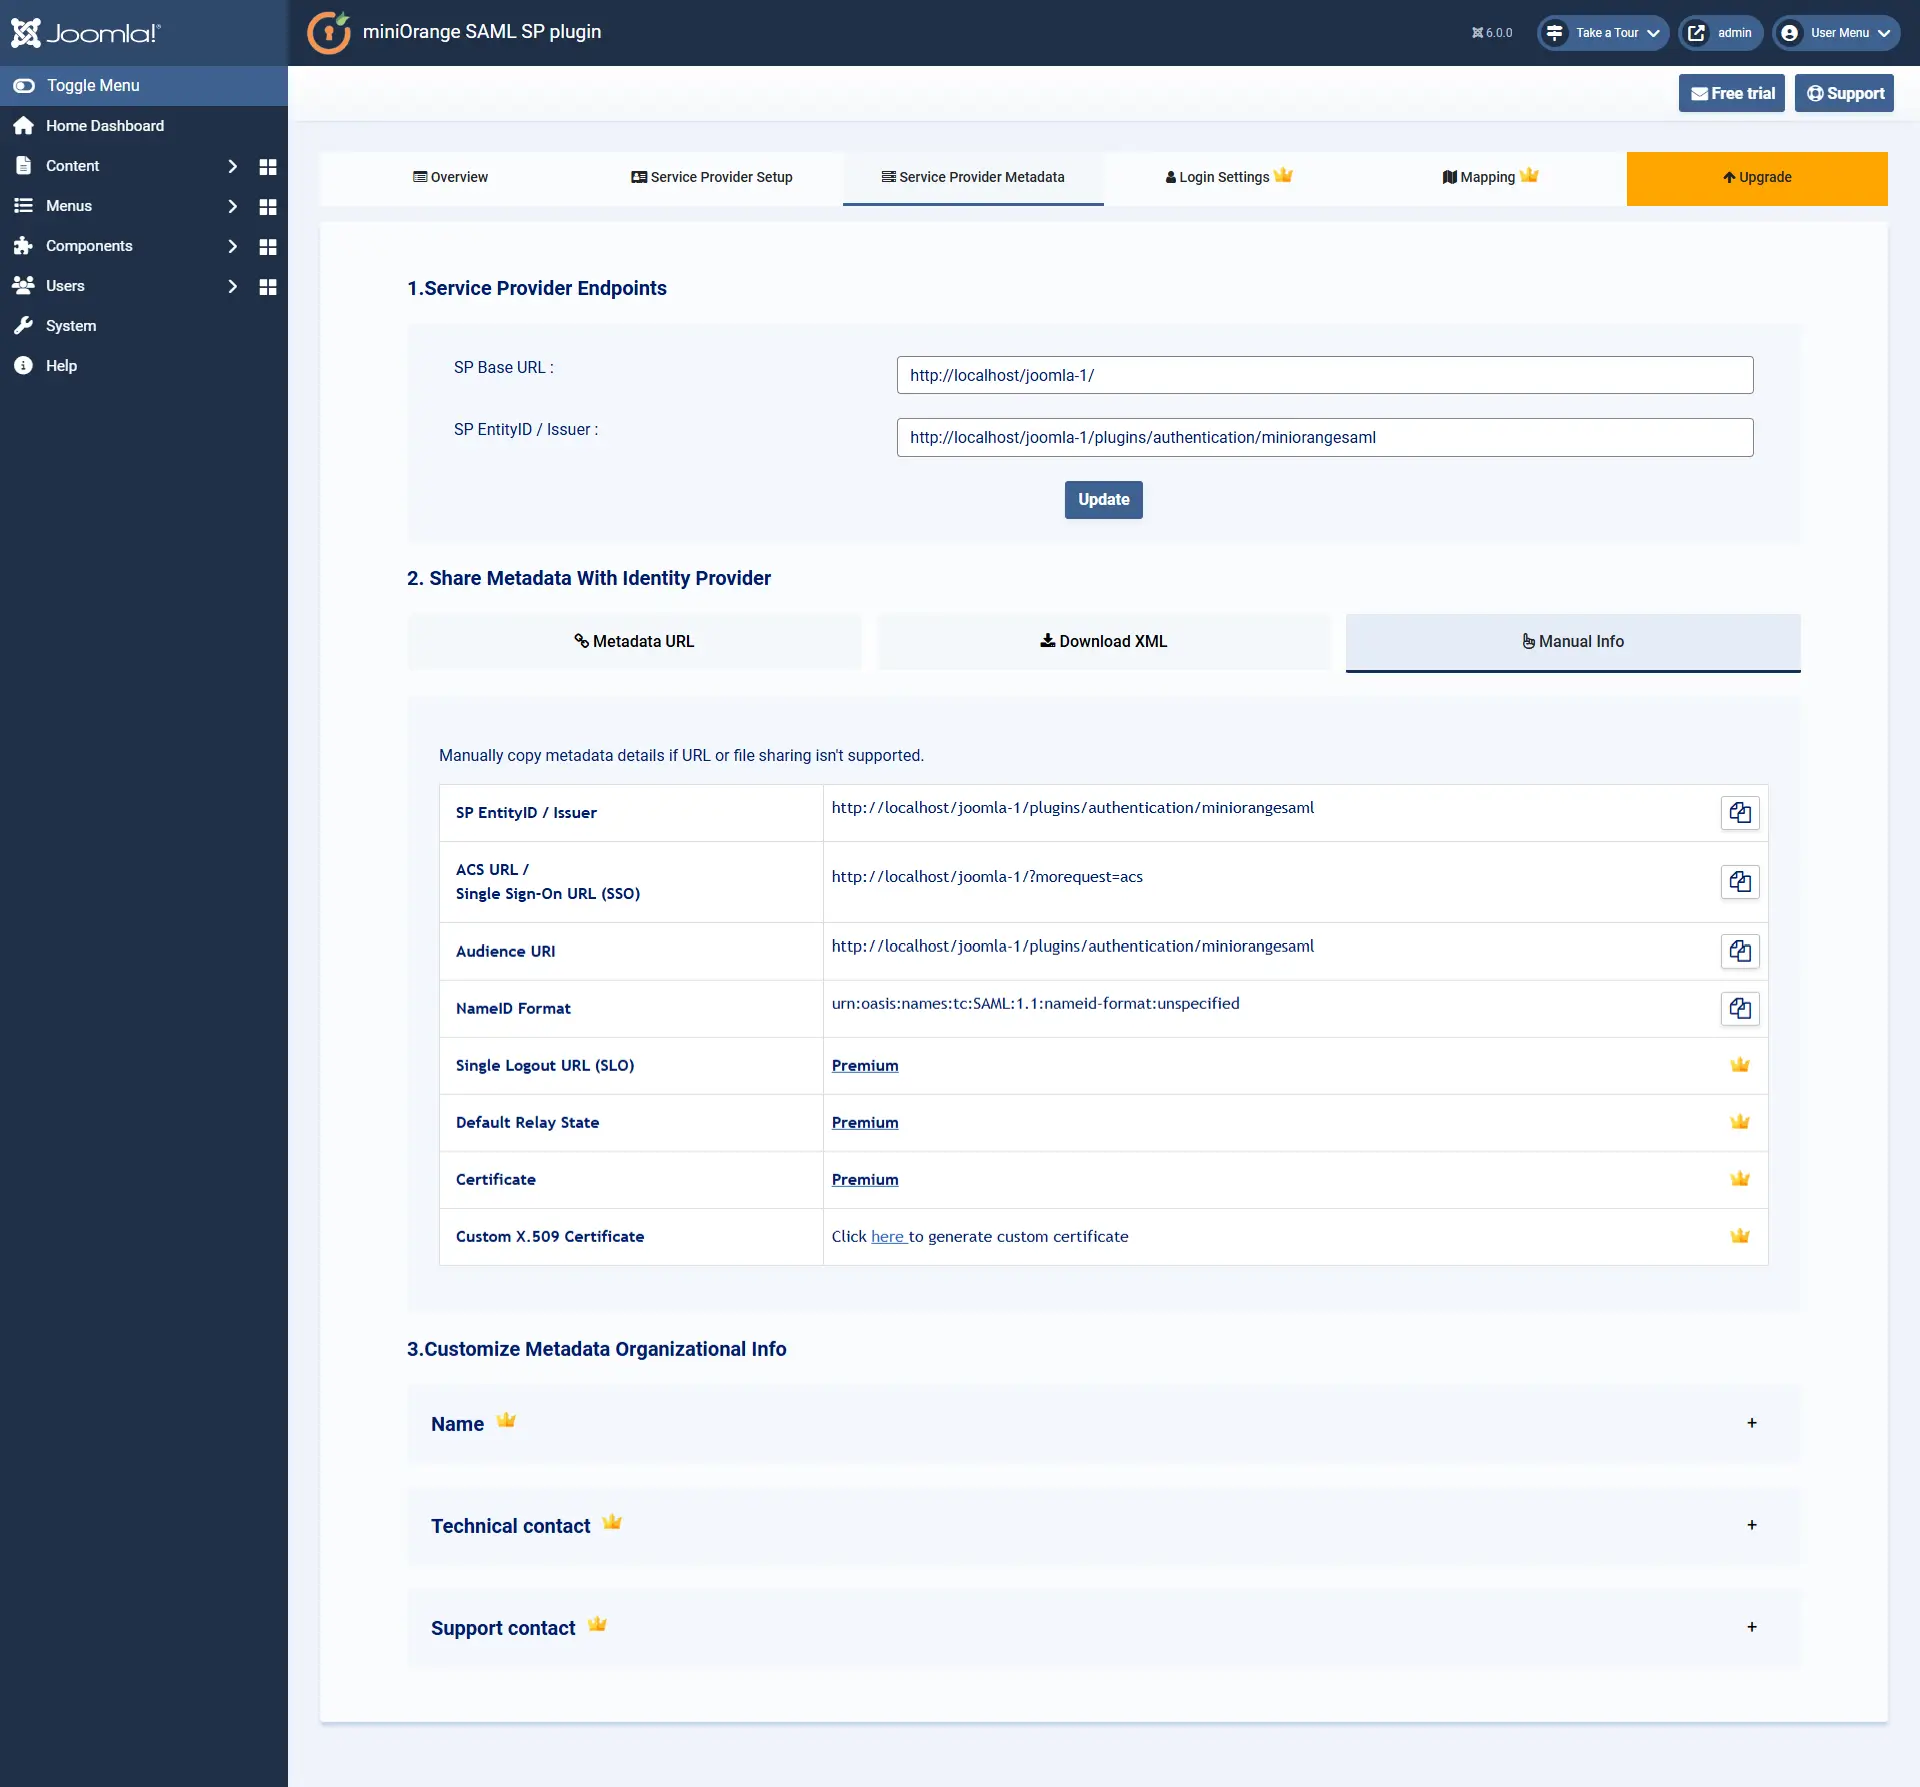
Task: Copy the NameID Format value
Action: pos(1739,1008)
